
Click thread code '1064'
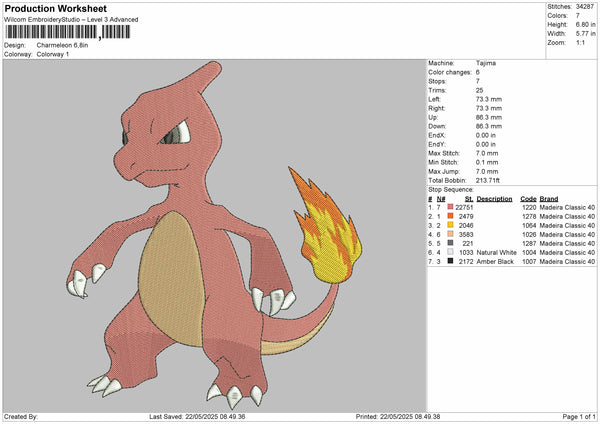coord(529,225)
